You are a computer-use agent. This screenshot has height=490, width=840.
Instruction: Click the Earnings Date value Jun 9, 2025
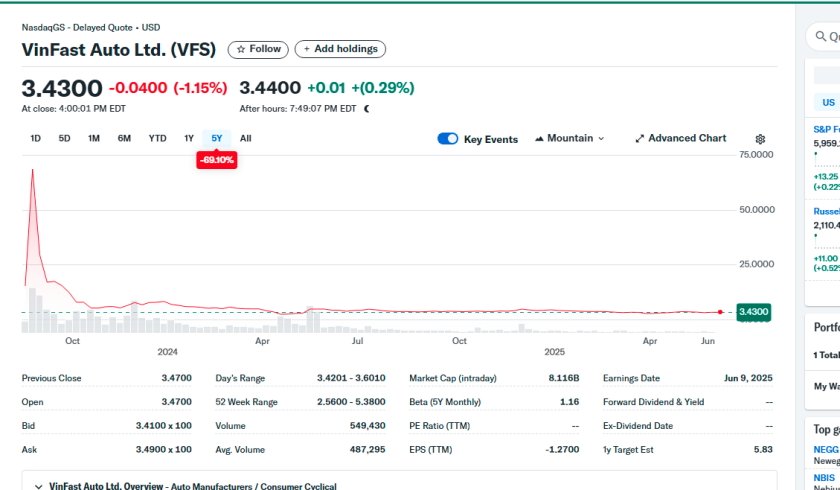[748, 378]
